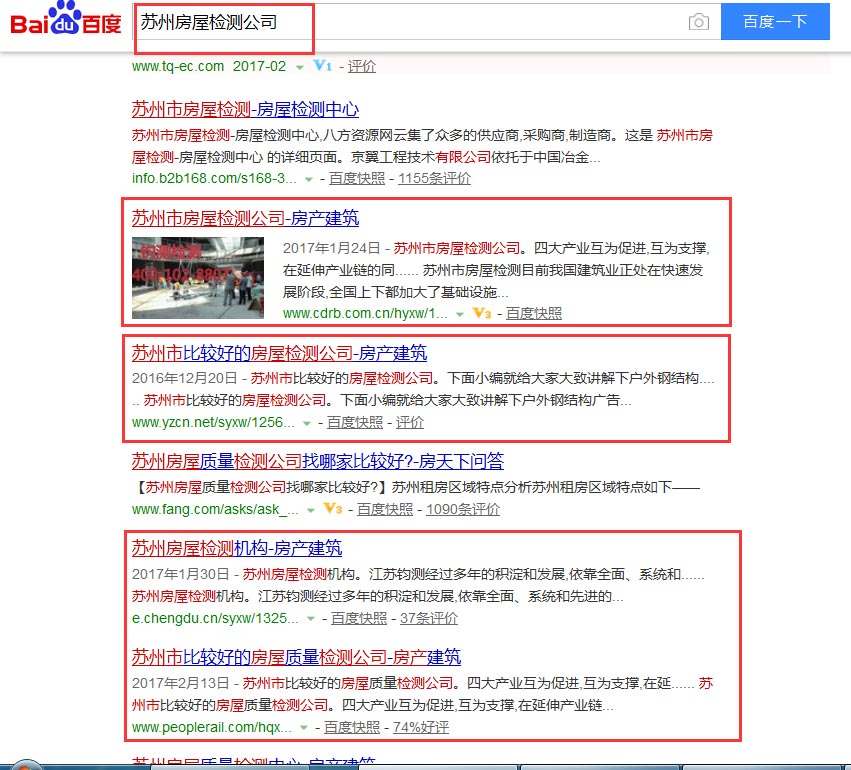The image size is (851, 770).
Task: Expand dropdown arrow next to info.b2b168.com
Action: (x=308, y=179)
